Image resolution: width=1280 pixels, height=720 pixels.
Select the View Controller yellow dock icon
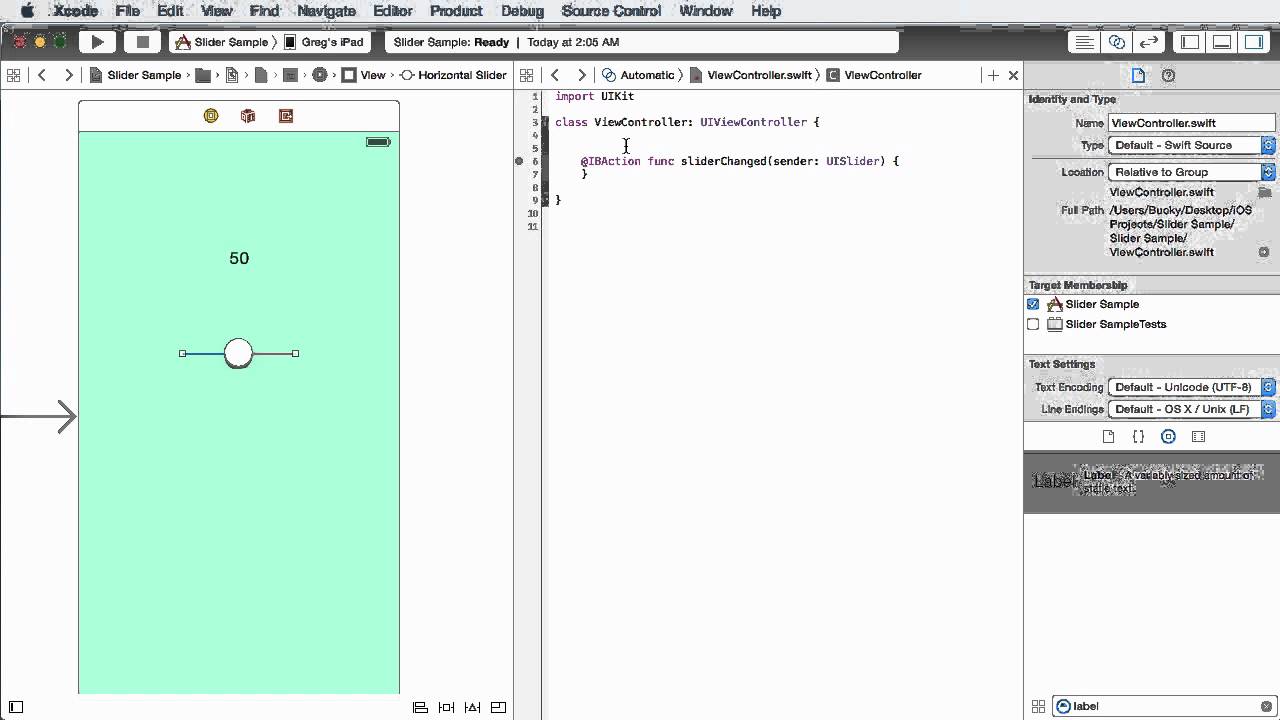[x=211, y=116]
